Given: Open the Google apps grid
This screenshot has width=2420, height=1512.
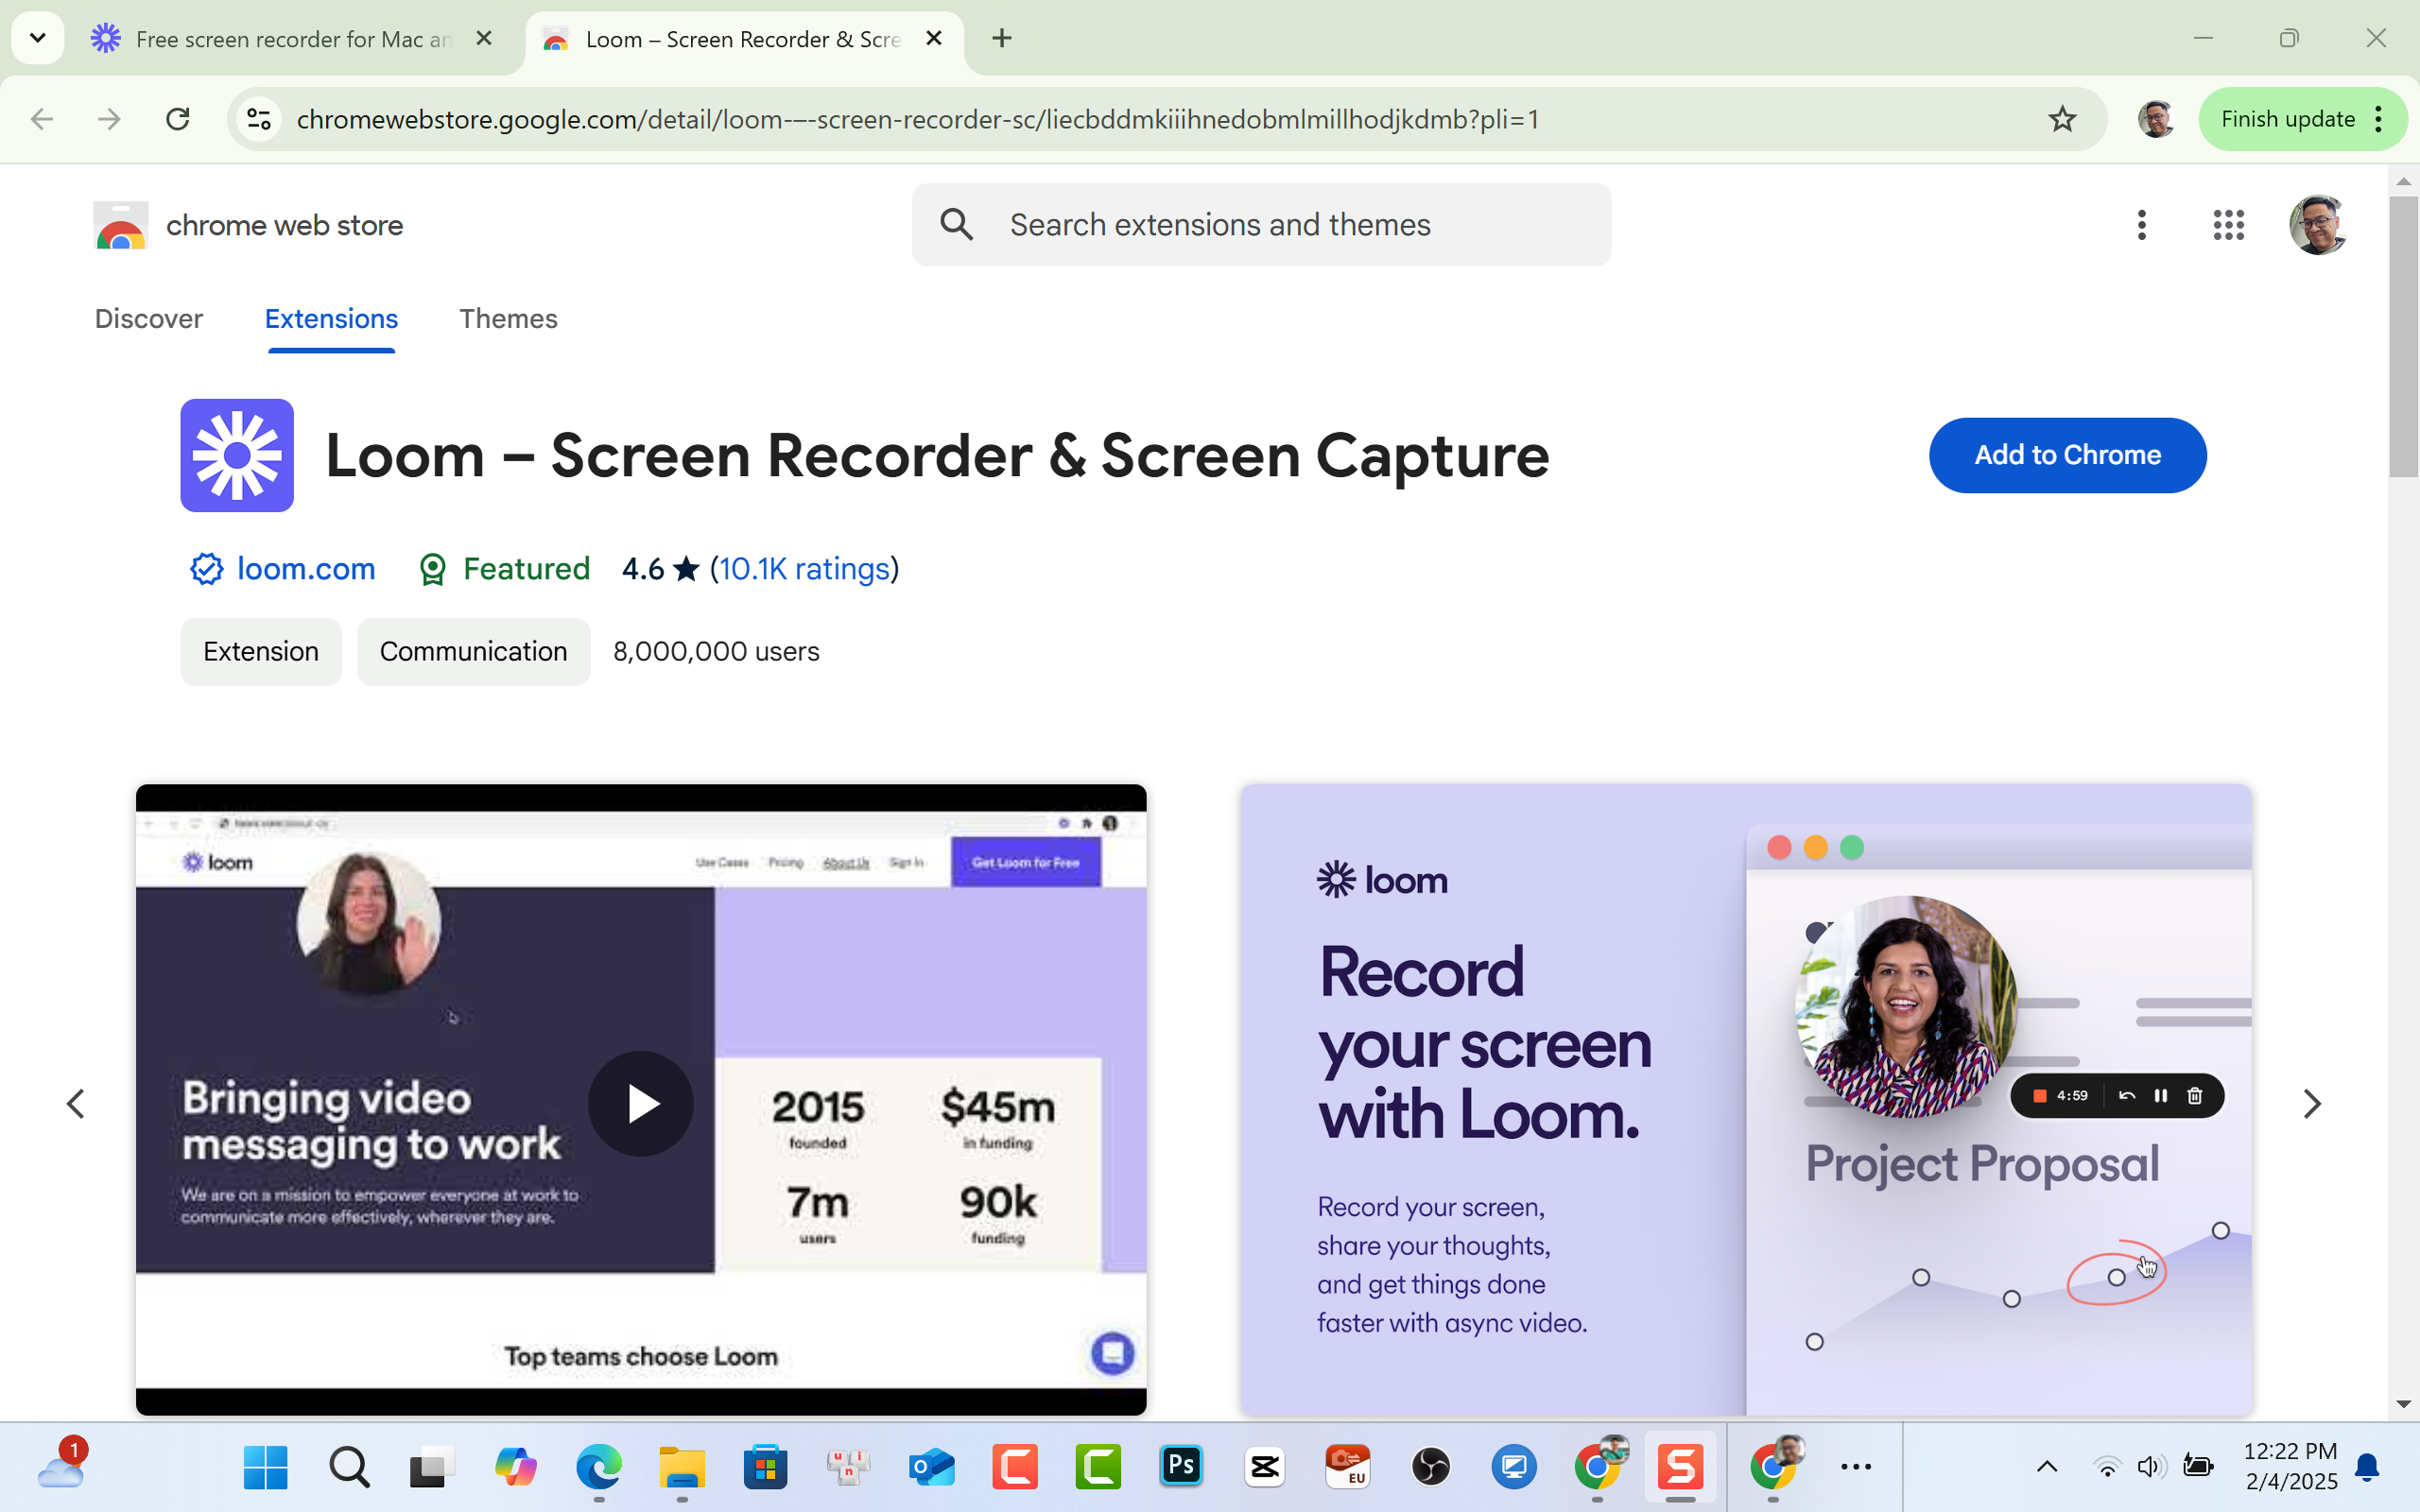Looking at the screenshot, I should tap(2228, 225).
